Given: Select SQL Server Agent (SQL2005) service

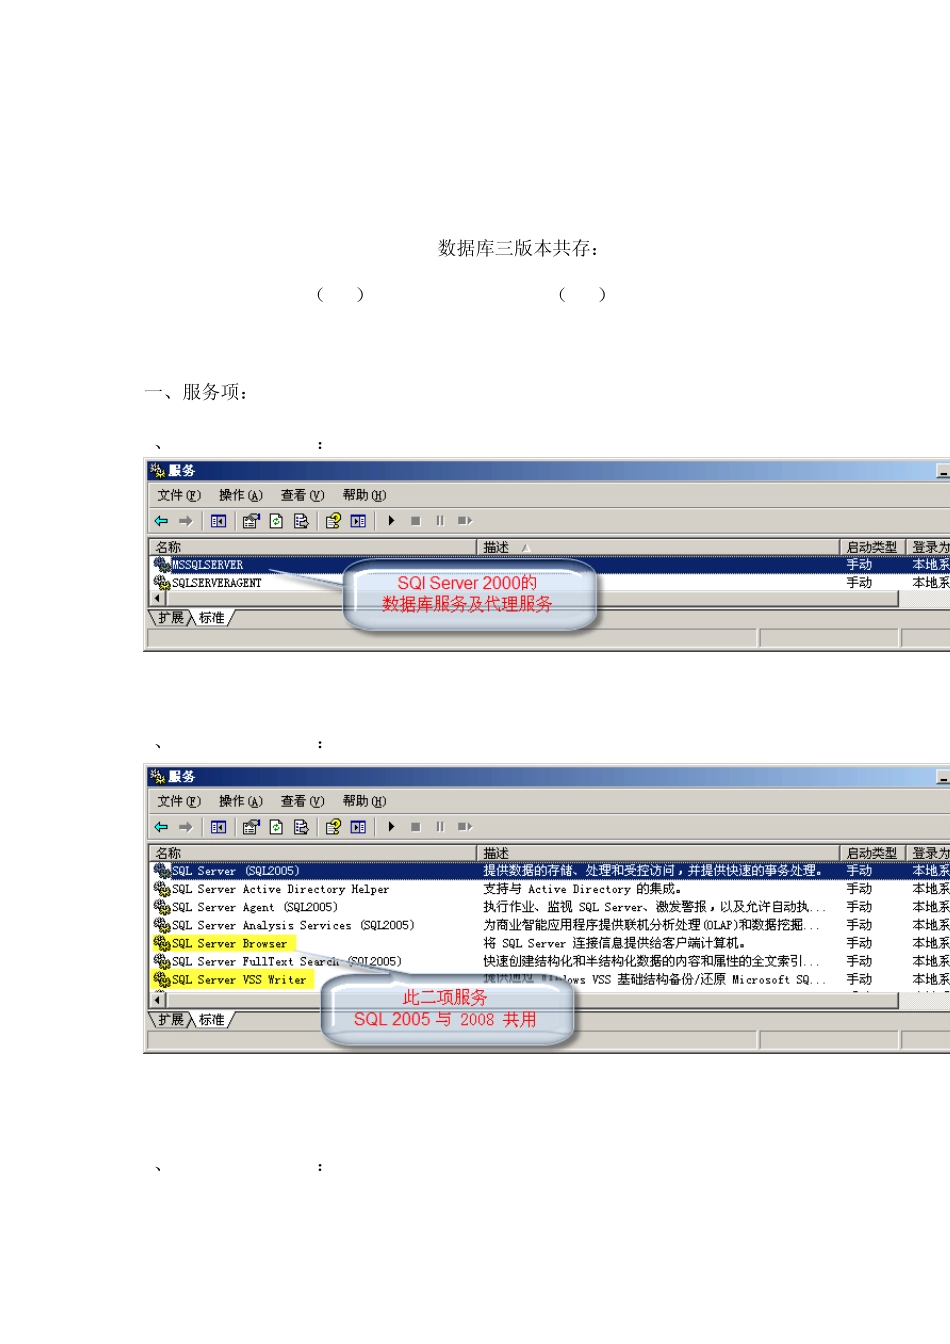Looking at the screenshot, I should (550, 907).
